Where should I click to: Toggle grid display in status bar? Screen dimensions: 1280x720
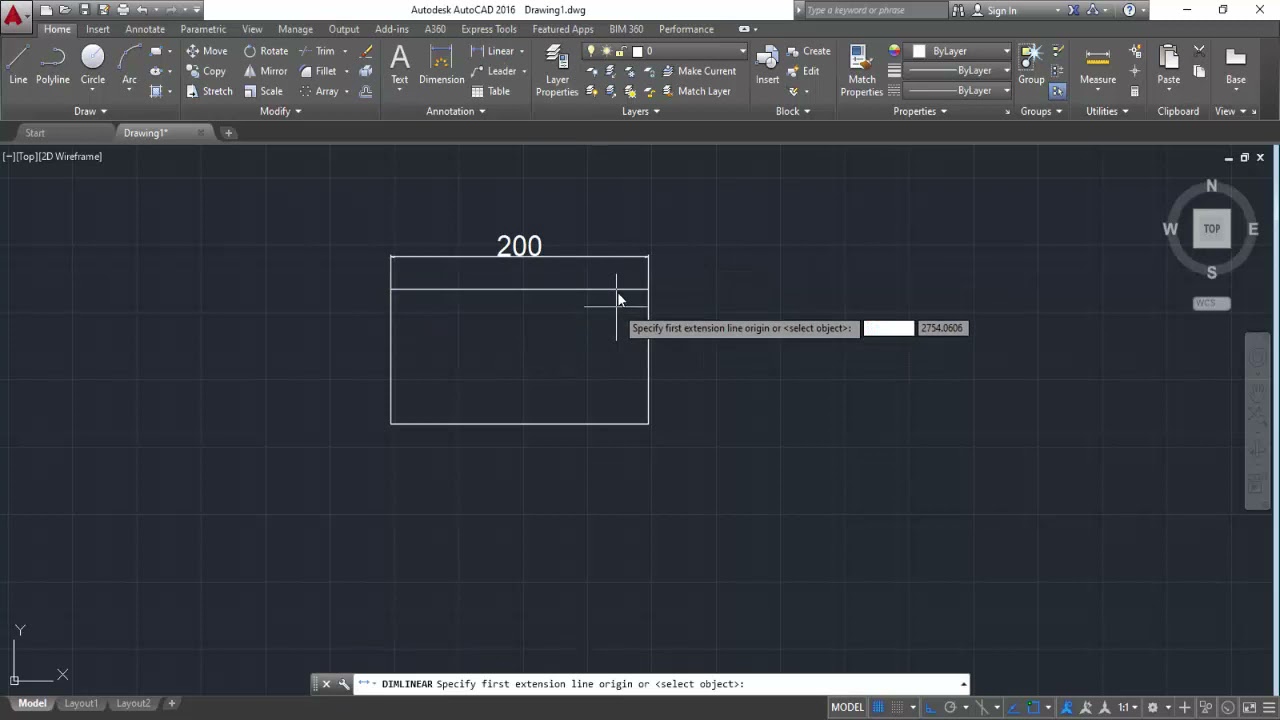tap(878, 707)
